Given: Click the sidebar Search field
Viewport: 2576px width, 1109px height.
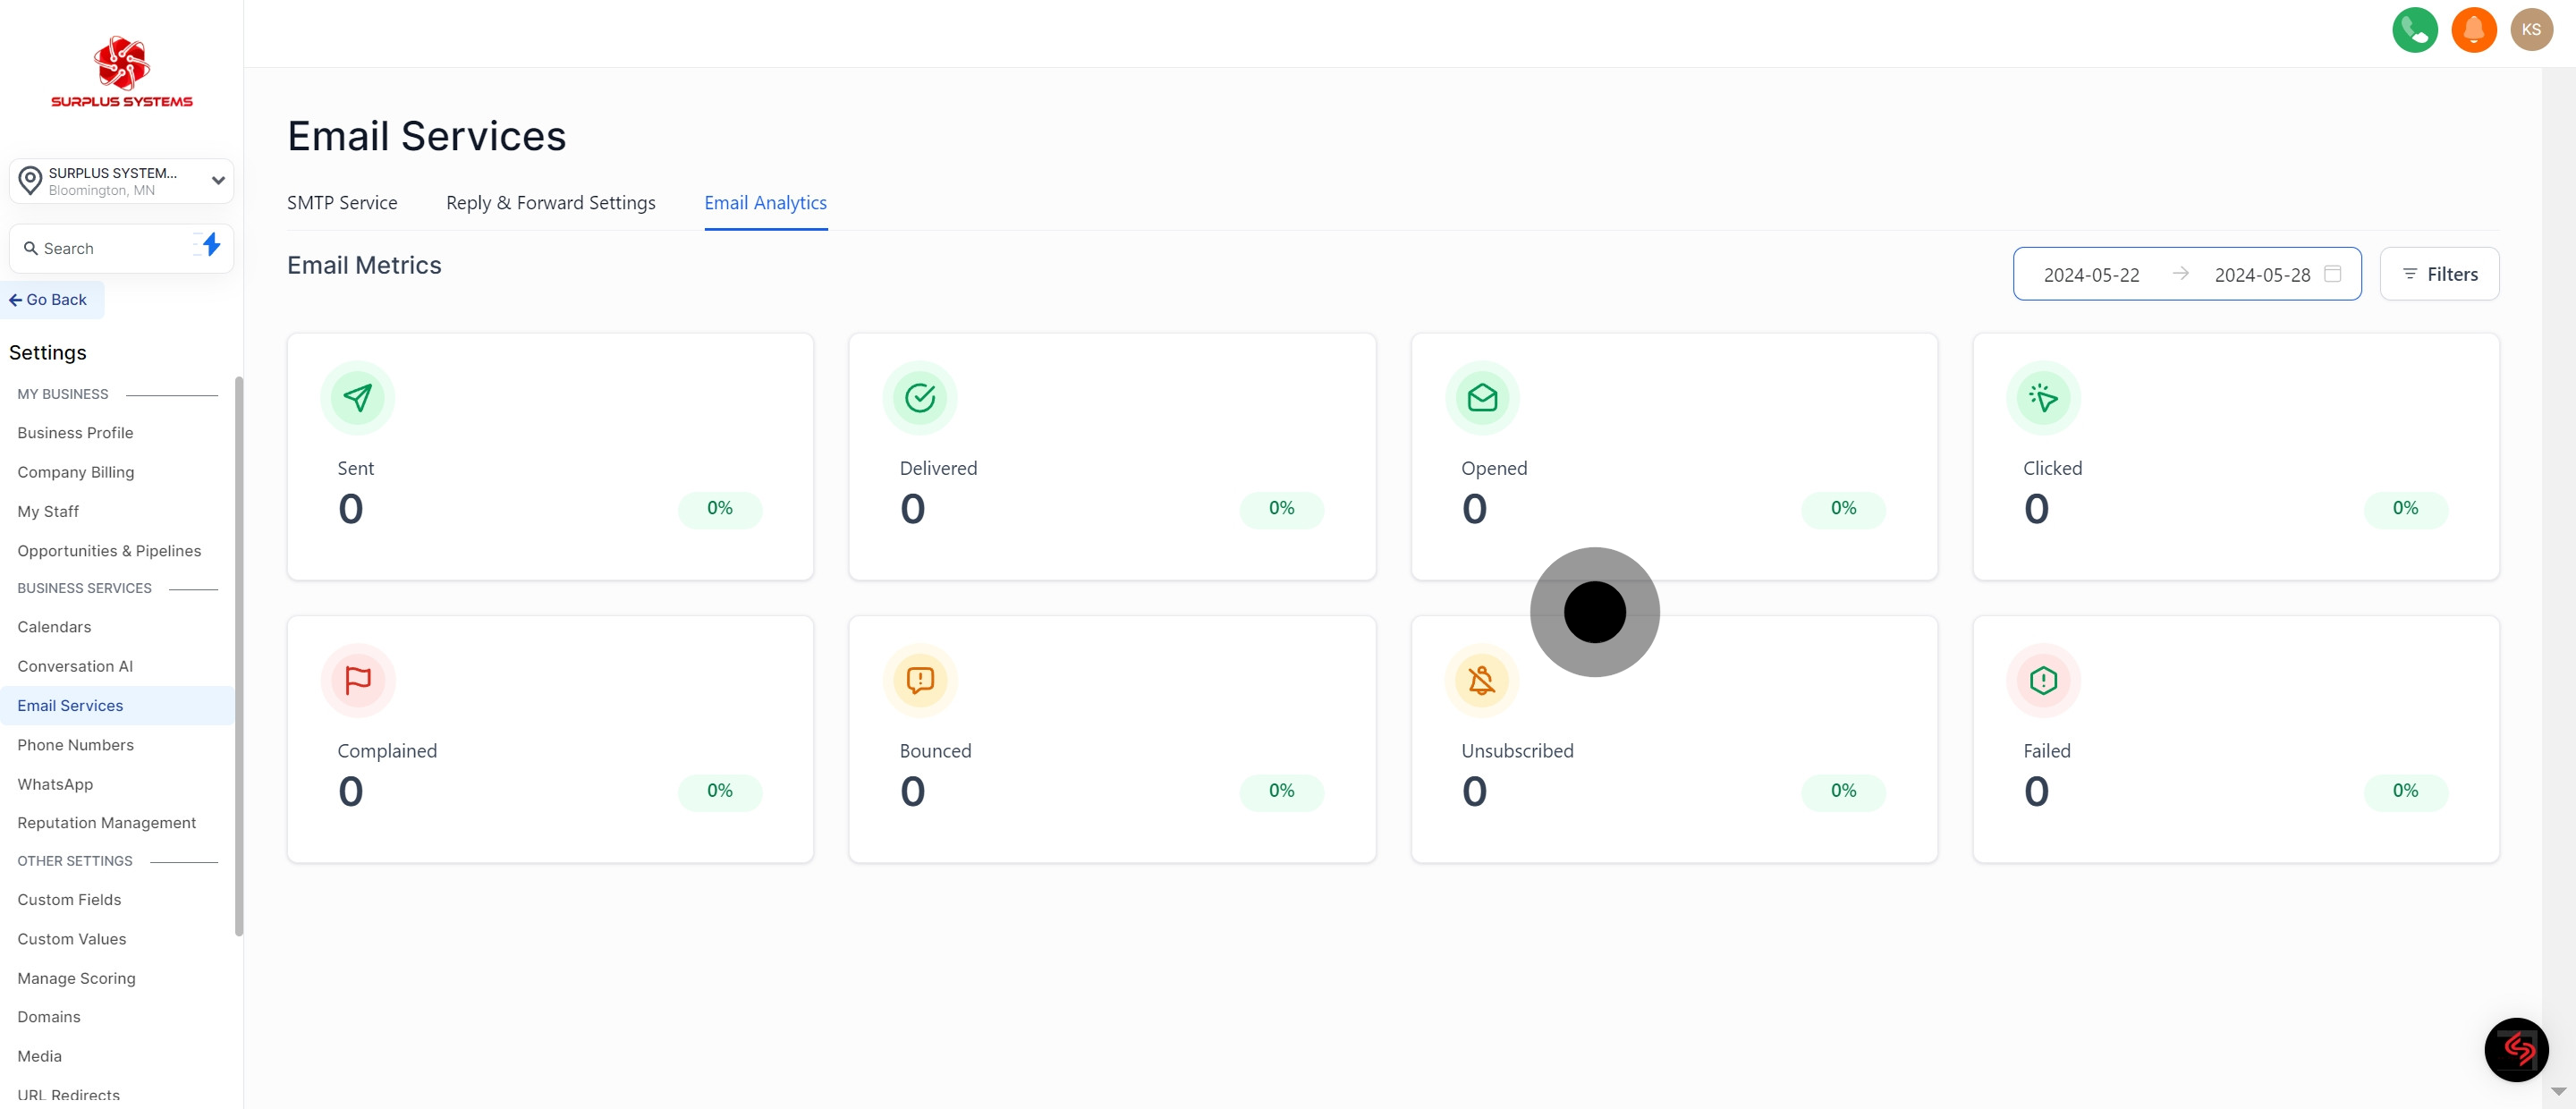Looking at the screenshot, I should click(105, 249).
